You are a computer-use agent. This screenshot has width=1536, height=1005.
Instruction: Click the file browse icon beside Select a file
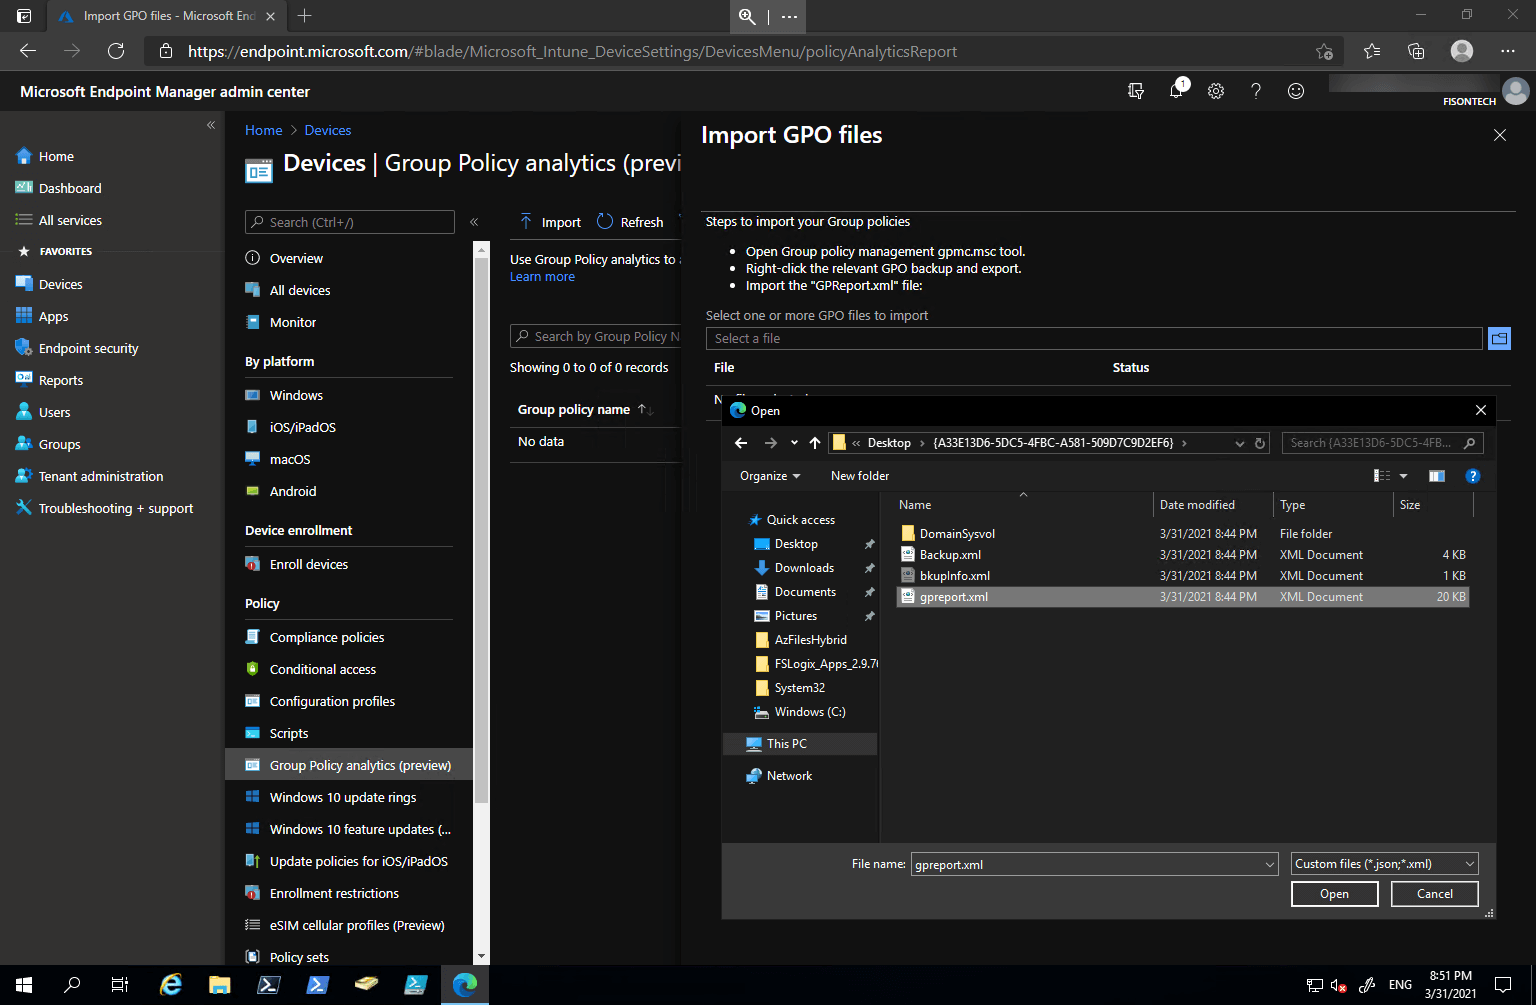(1499, 338)
